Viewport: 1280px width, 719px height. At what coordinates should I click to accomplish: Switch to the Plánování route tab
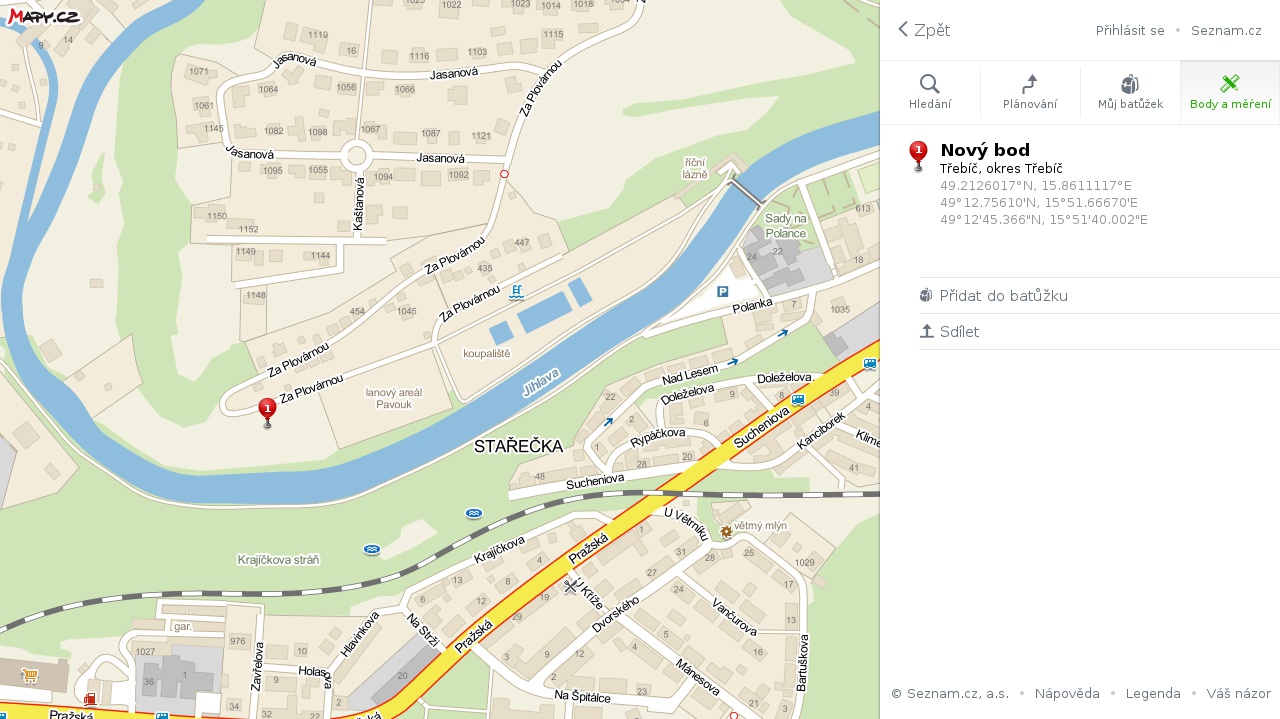coord(1030,92)
